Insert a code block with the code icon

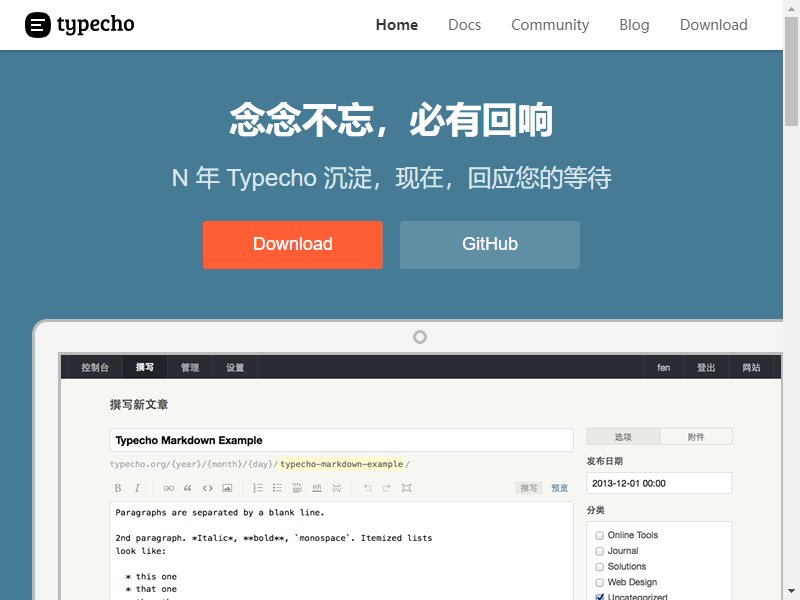(208, 488)
